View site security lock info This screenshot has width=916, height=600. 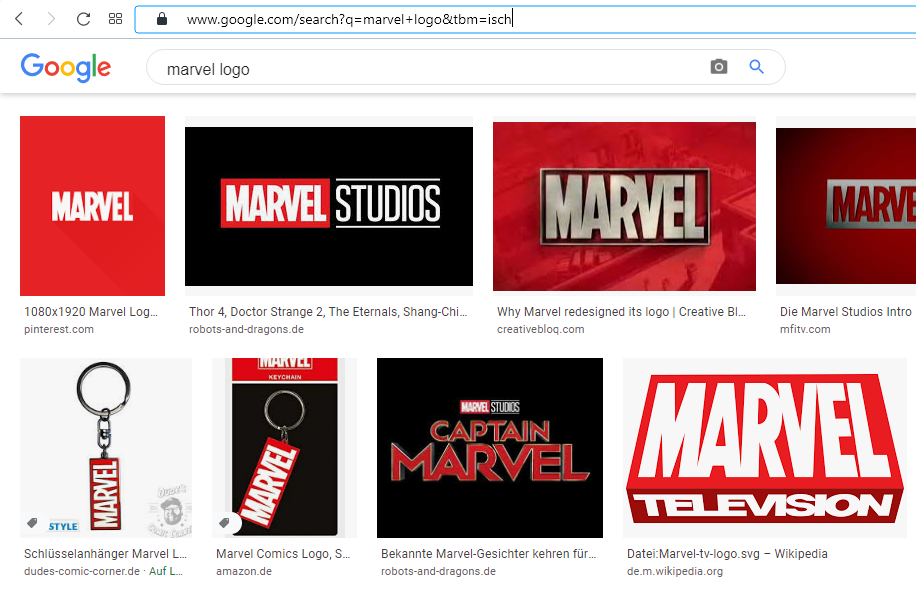coord(162,19)
